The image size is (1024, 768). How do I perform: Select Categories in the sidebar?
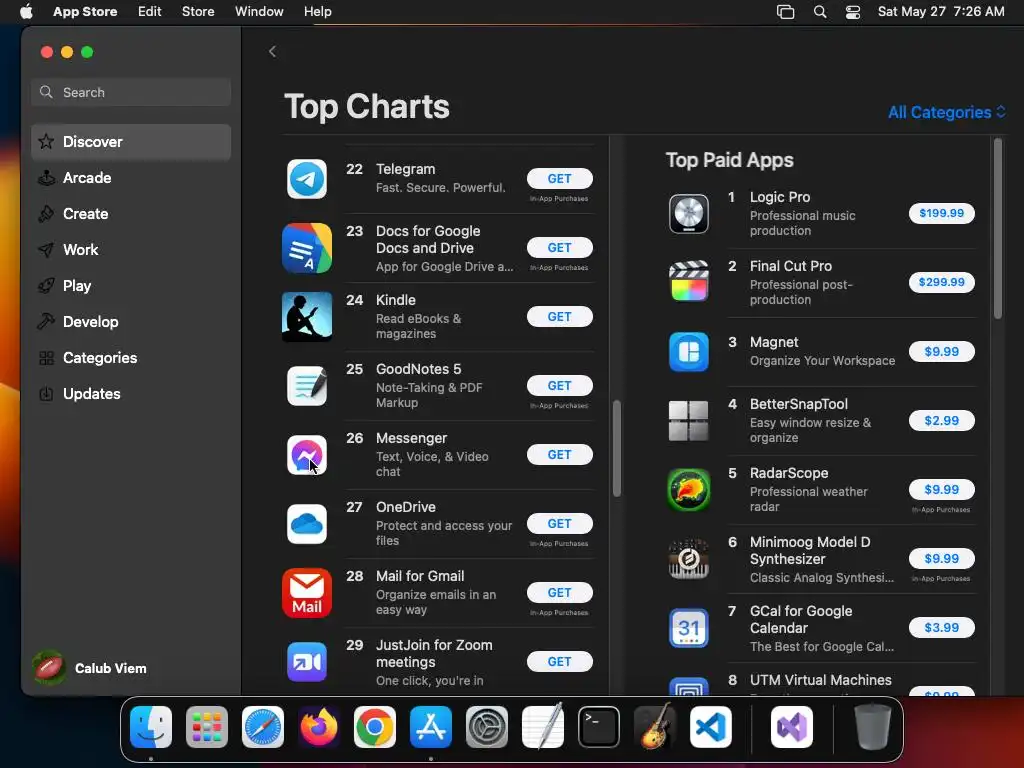(x=131, y=358)
